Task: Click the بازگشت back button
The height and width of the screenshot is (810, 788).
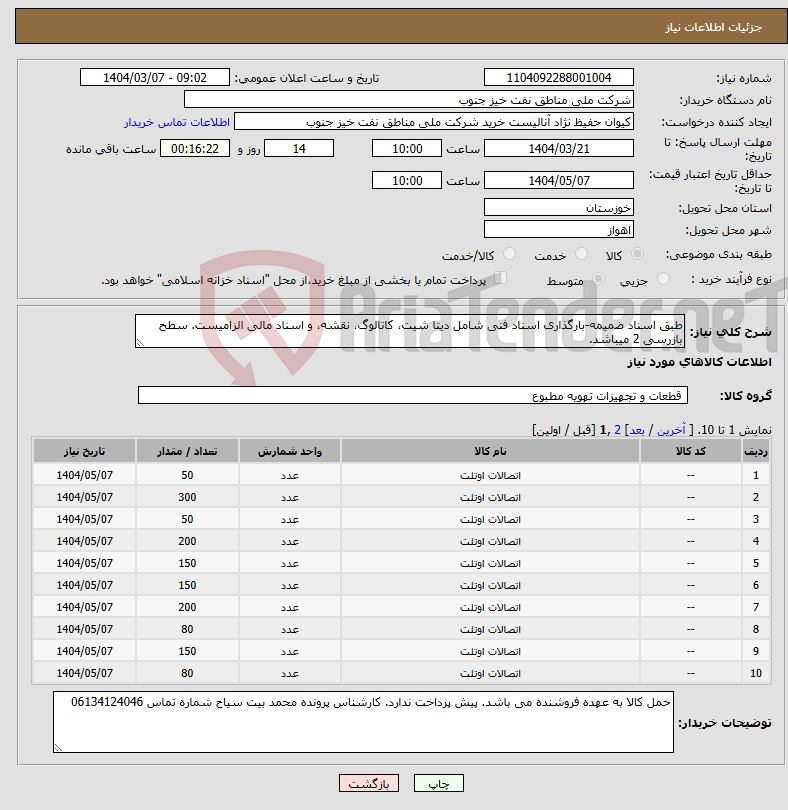Action: 369,783
